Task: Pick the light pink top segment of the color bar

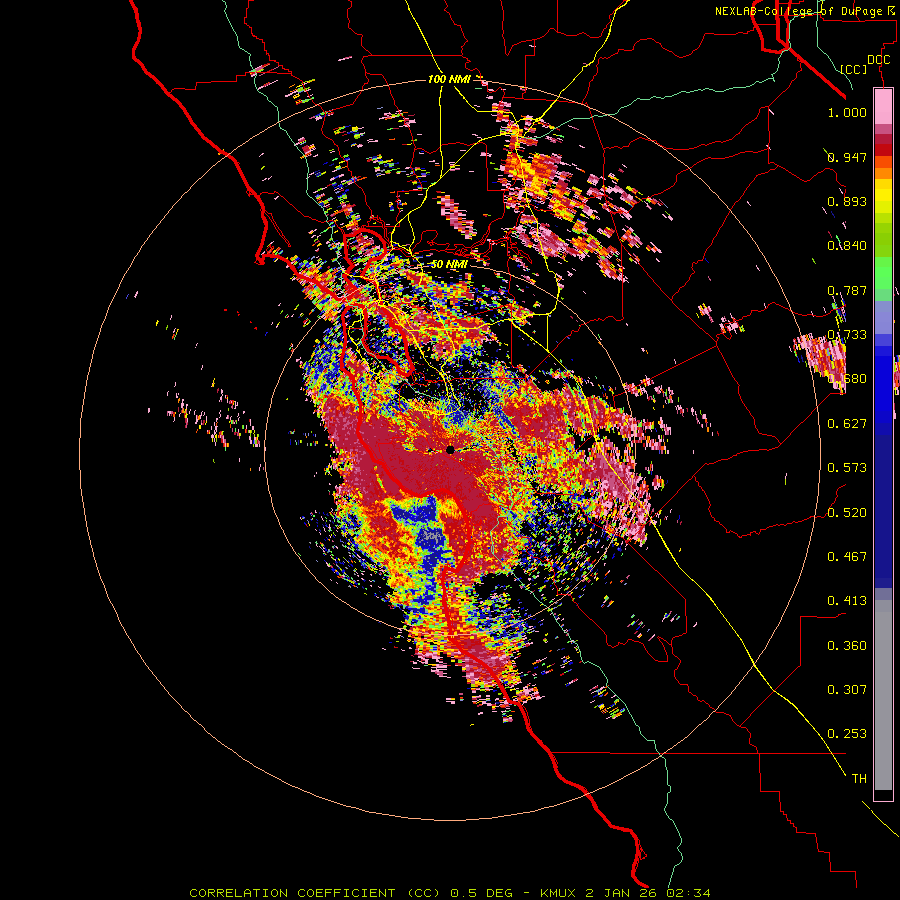Action: tap(883, 106)
